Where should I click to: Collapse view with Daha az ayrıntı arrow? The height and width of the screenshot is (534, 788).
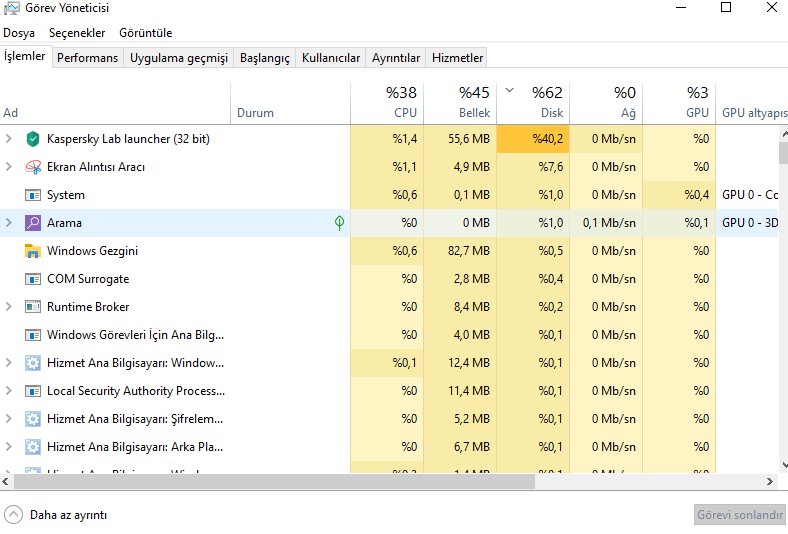pyautogui.click(x=14, y=514)
